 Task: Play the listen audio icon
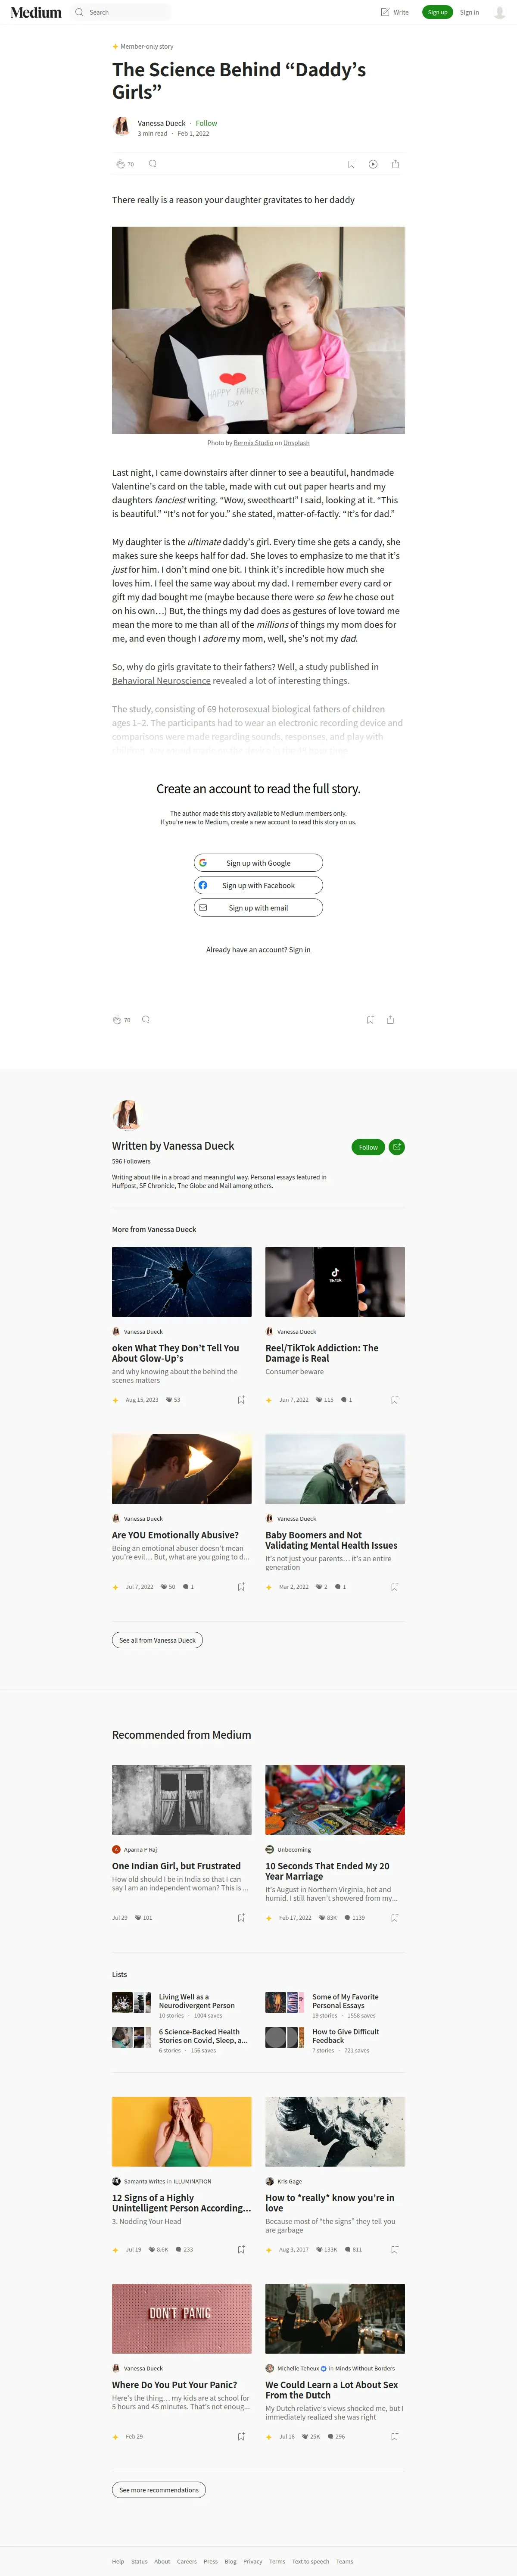[373, 164]
